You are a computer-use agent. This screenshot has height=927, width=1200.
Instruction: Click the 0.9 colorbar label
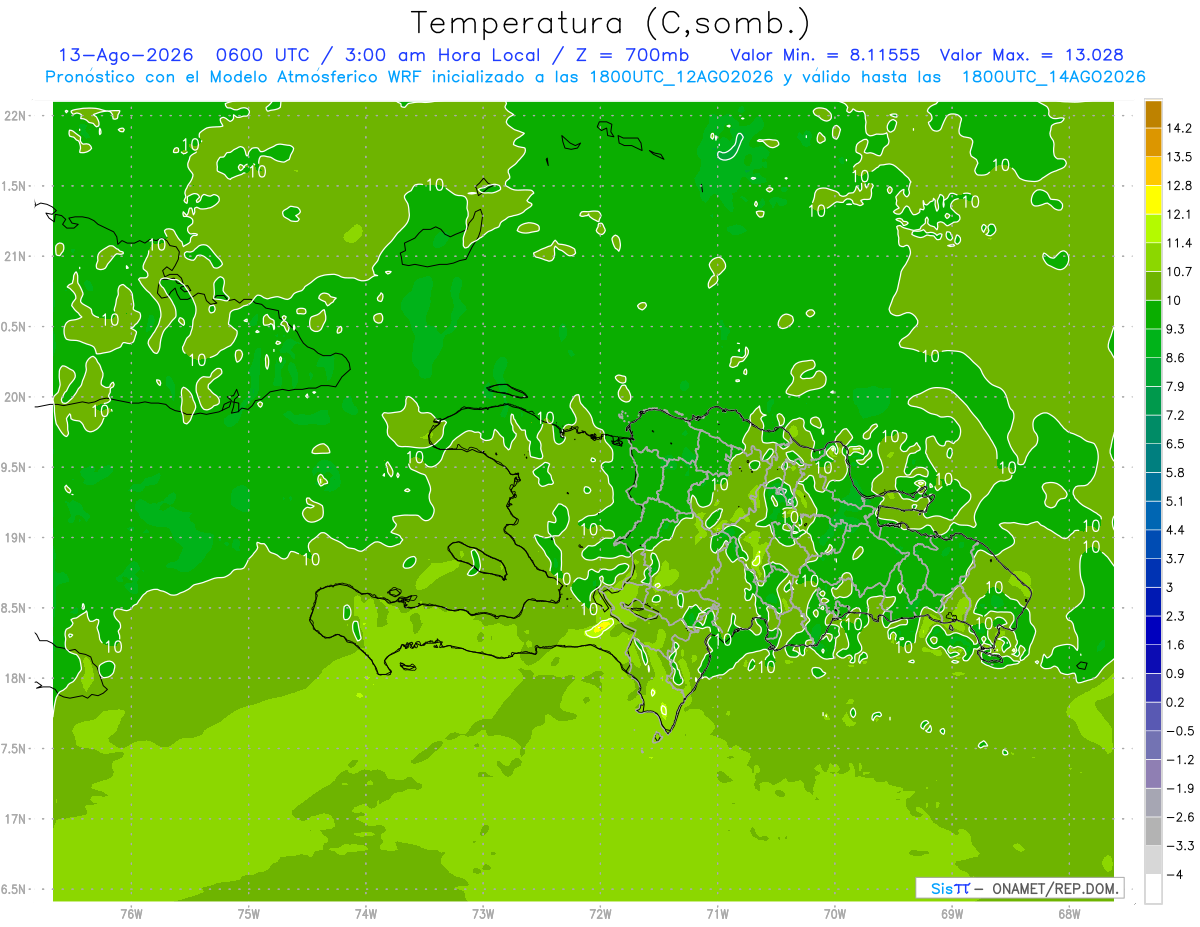1176,673
